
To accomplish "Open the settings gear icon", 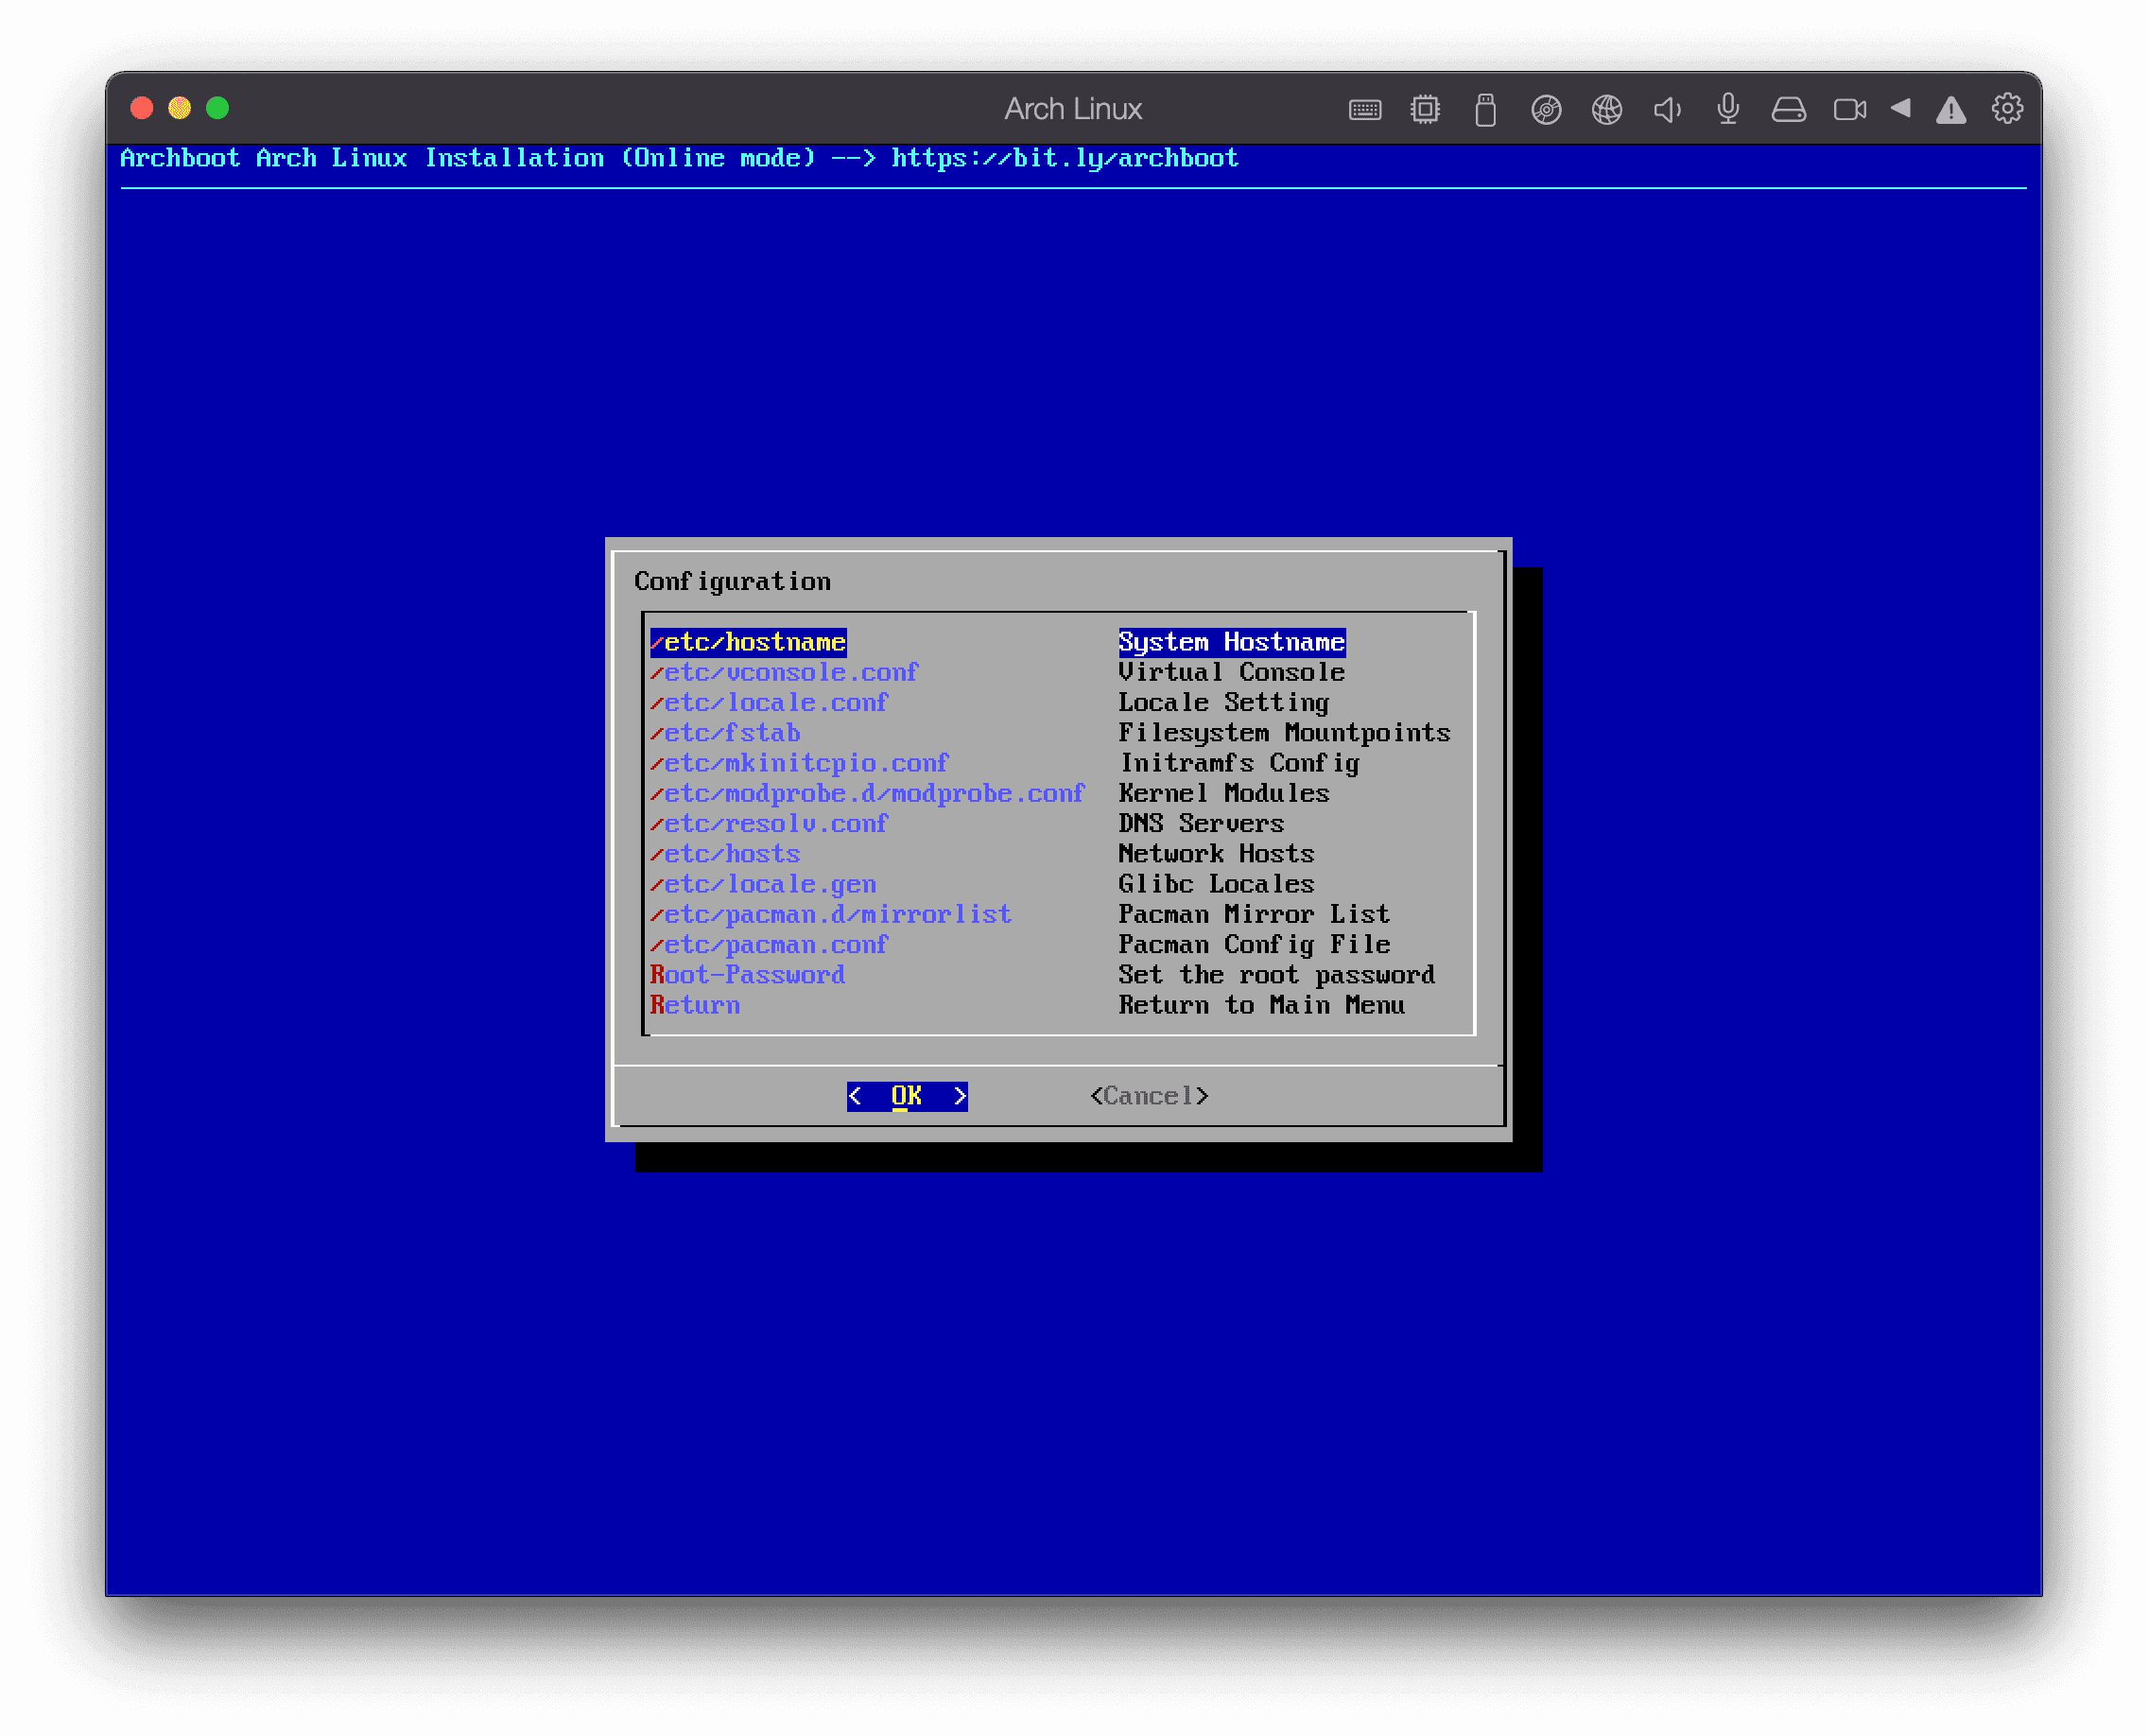I will click(x=2008, y=108).
